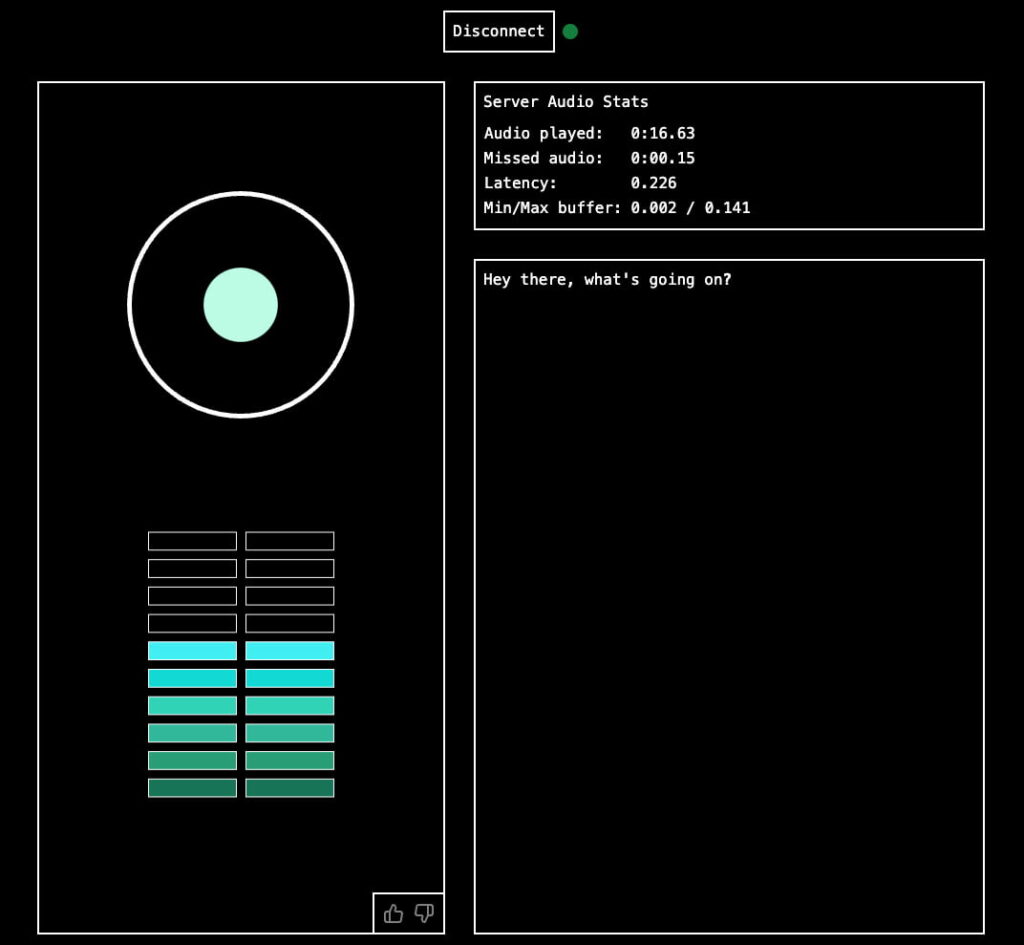Click the buffer value 0.002 / 0.141
This screenshot has width=1024, height=945.
[x=690, y=208]
